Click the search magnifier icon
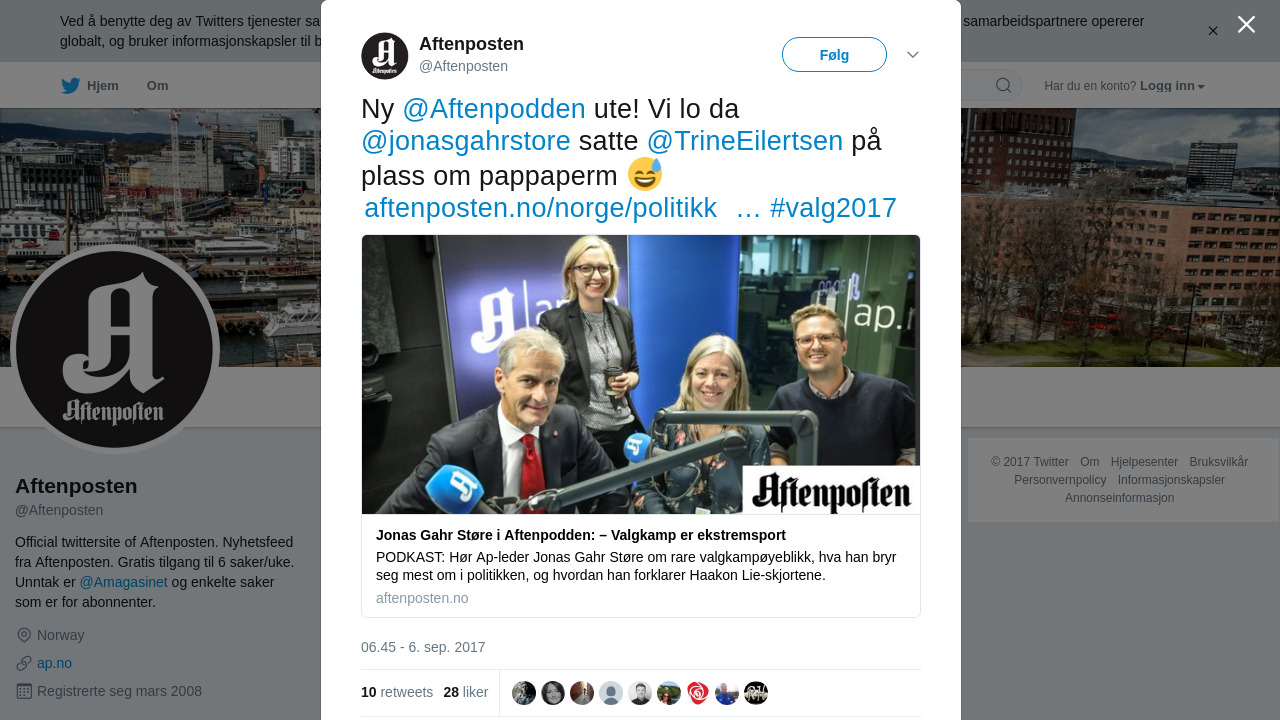This screenshot has height=720, width=1280. click(x=1003, y=85)
